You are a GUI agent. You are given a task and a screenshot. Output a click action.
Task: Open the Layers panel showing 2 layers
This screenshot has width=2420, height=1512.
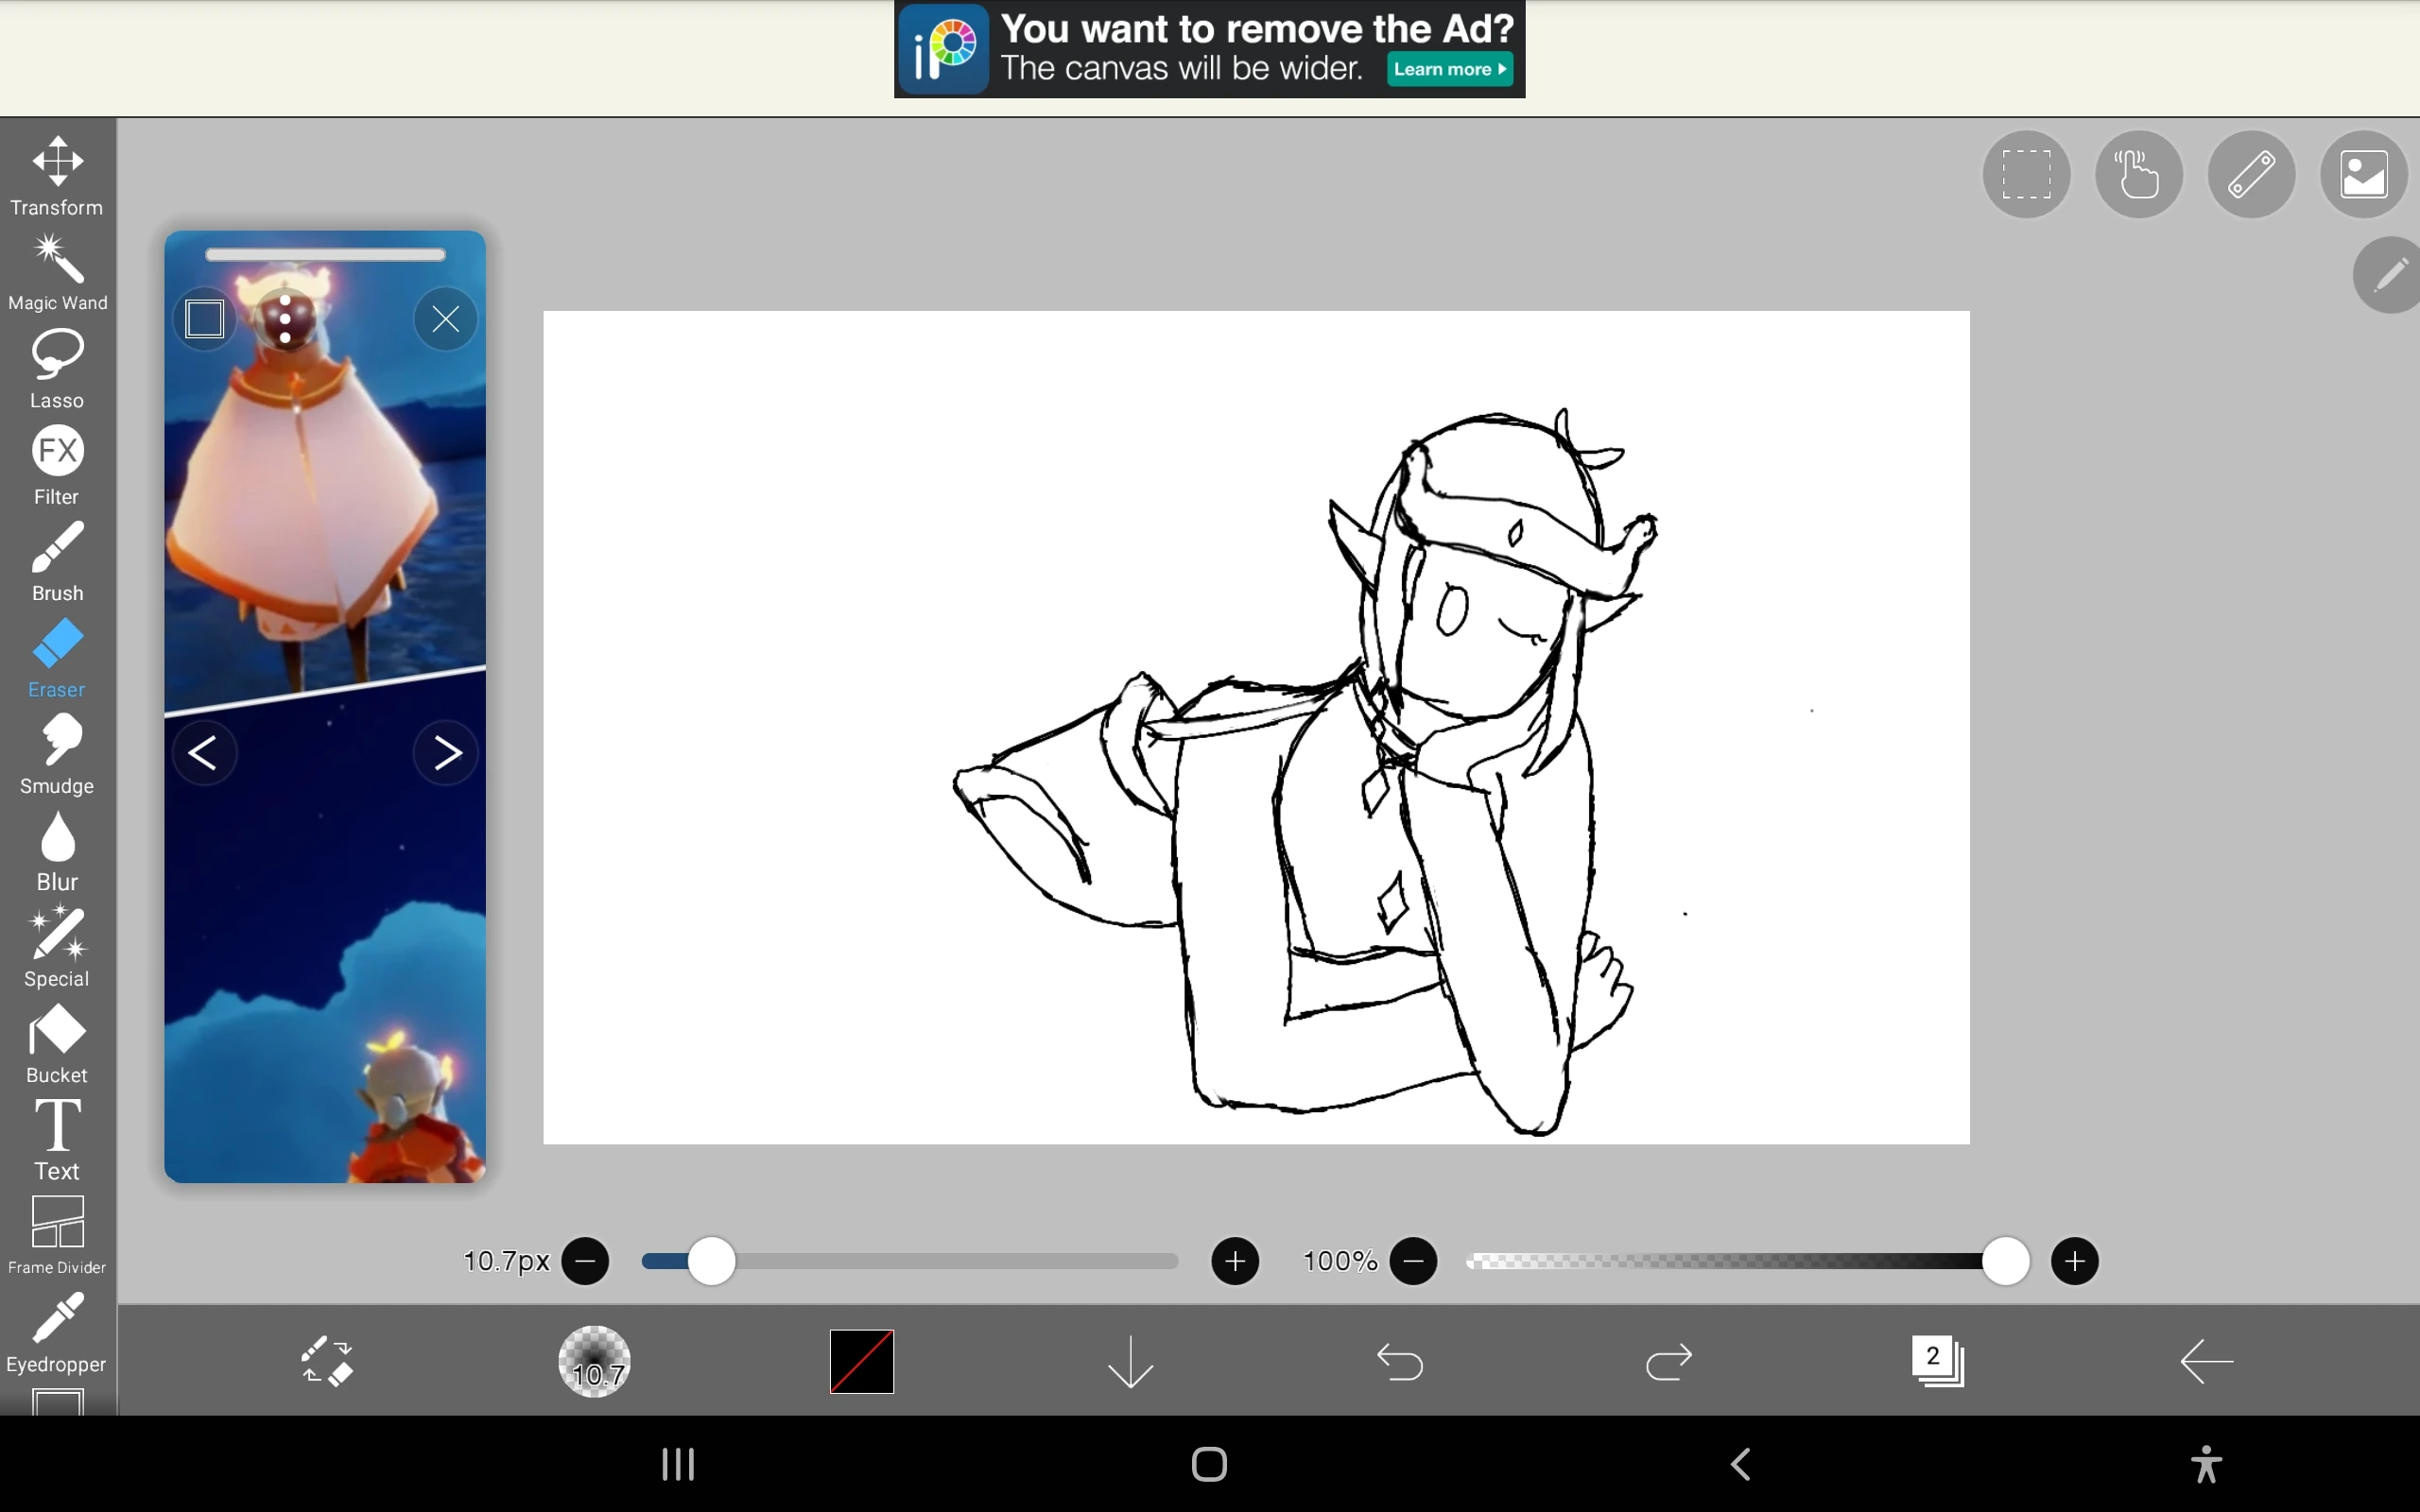point(1938,1361)
